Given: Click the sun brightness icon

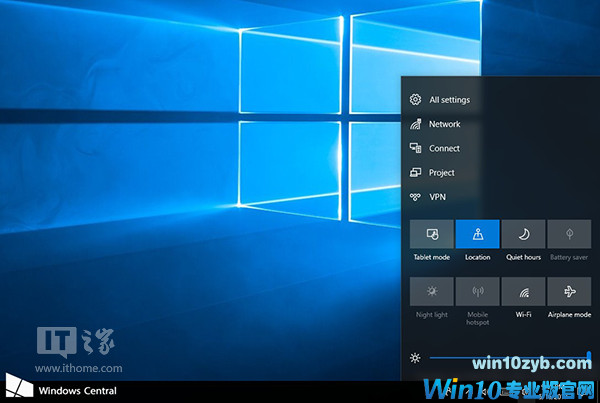Looking at the screenshot, I should coord(415,357).
